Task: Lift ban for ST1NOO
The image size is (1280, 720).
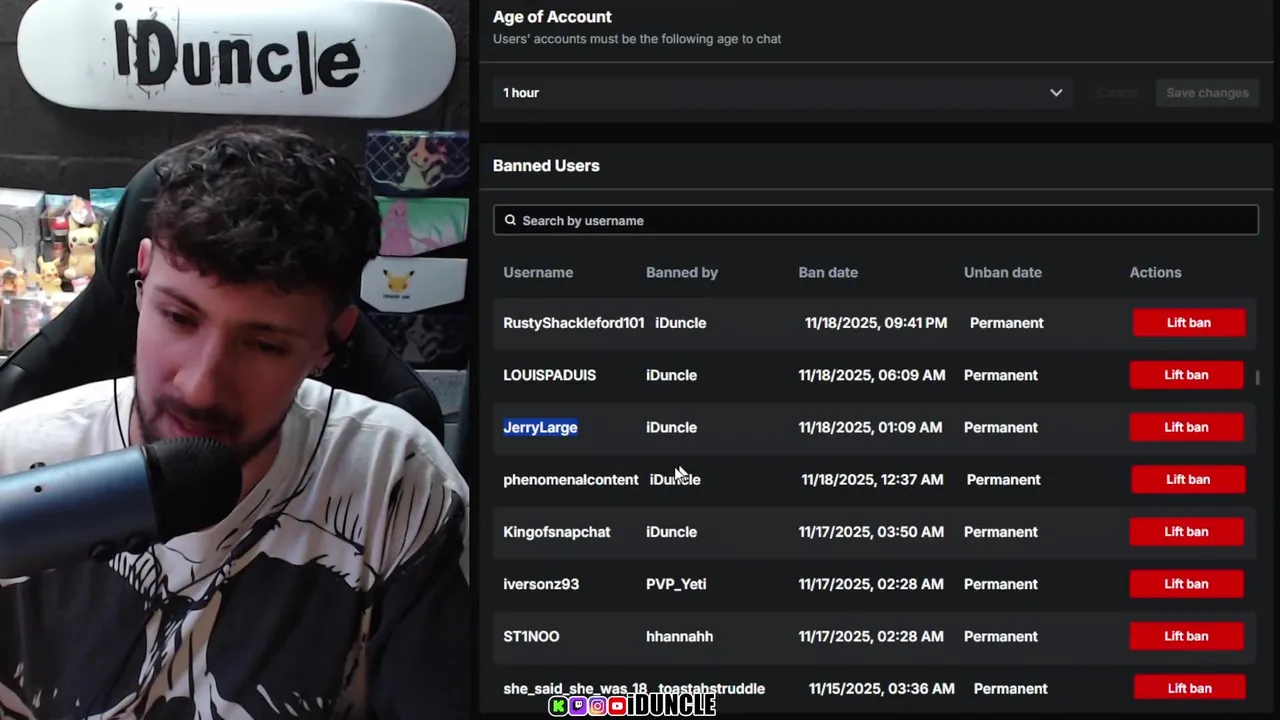Action: click(x=1186, y=636)
